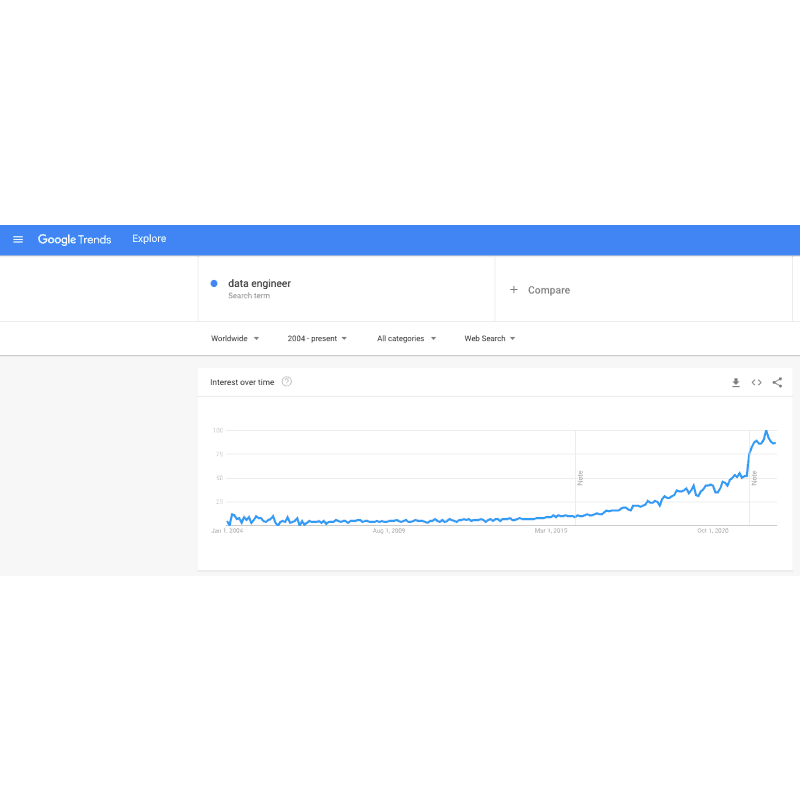Select the Explore menu item
This screenshot has height=800, width=800.
[148, 239]
